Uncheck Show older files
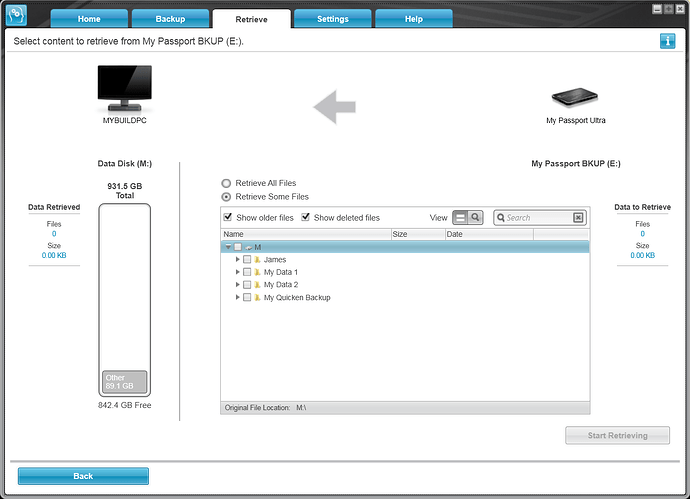Viewport: 690px width, 499px height. [x=228, y=217]
